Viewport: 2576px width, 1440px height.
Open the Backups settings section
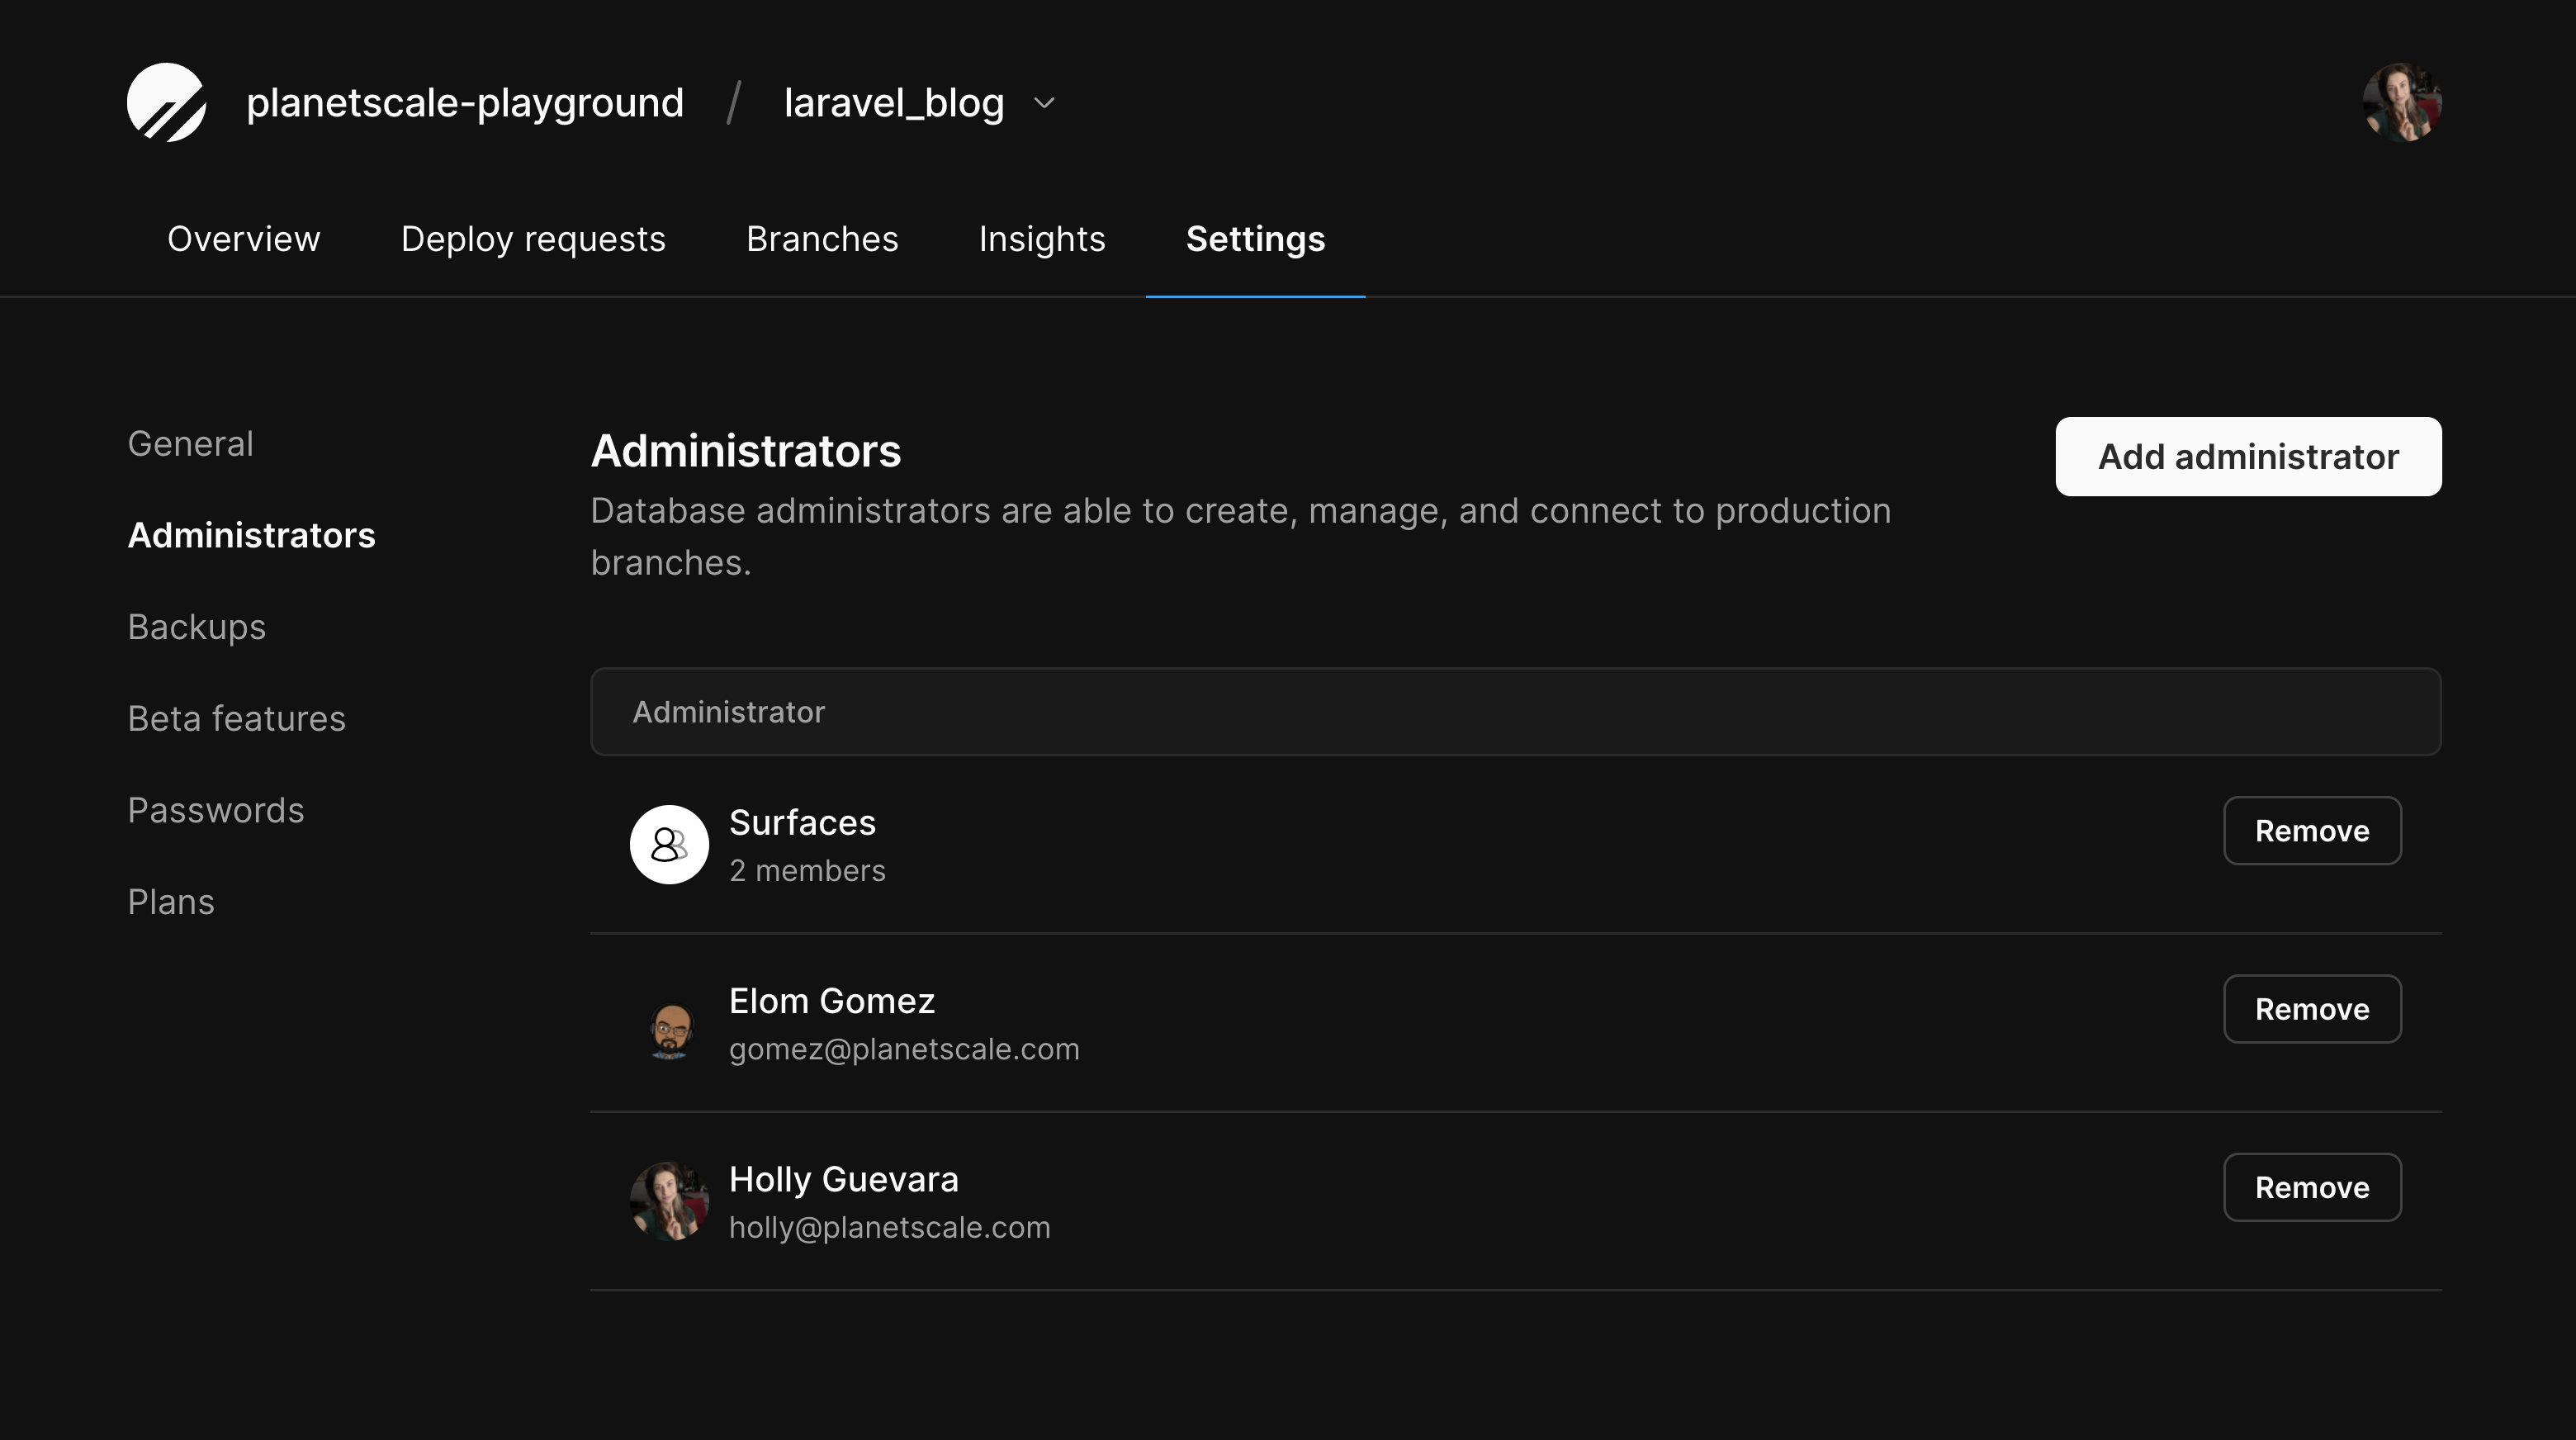(x=197, y=627)
